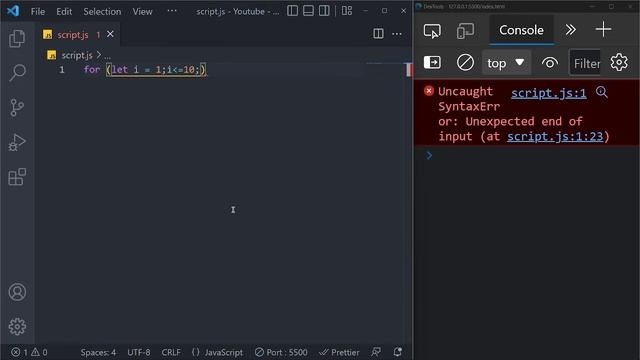Click the console Filter field

click(x=585, y=63)
